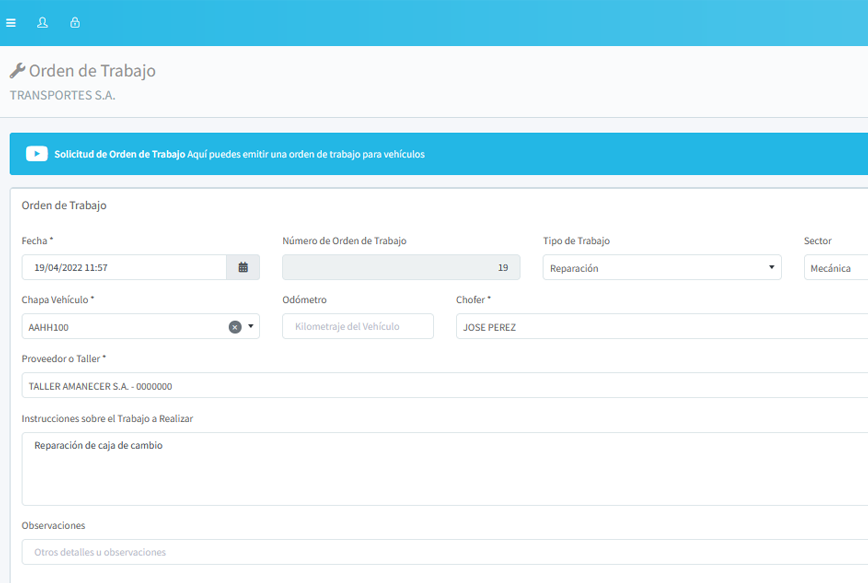Play the YouTube tutorial video icon
This screenshot has height=583, width=868.
pos(37,154)
